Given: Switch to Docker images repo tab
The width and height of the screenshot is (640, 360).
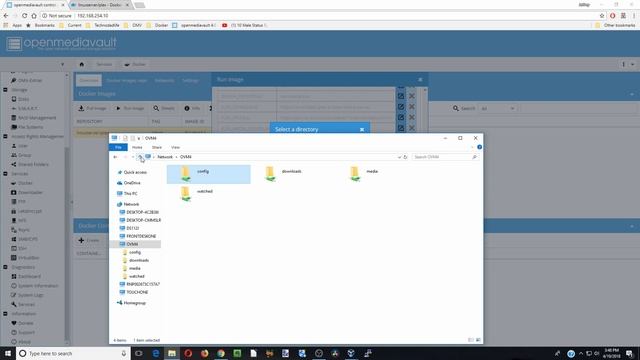Looking at the screenshot, I should [x=127, y=81].
